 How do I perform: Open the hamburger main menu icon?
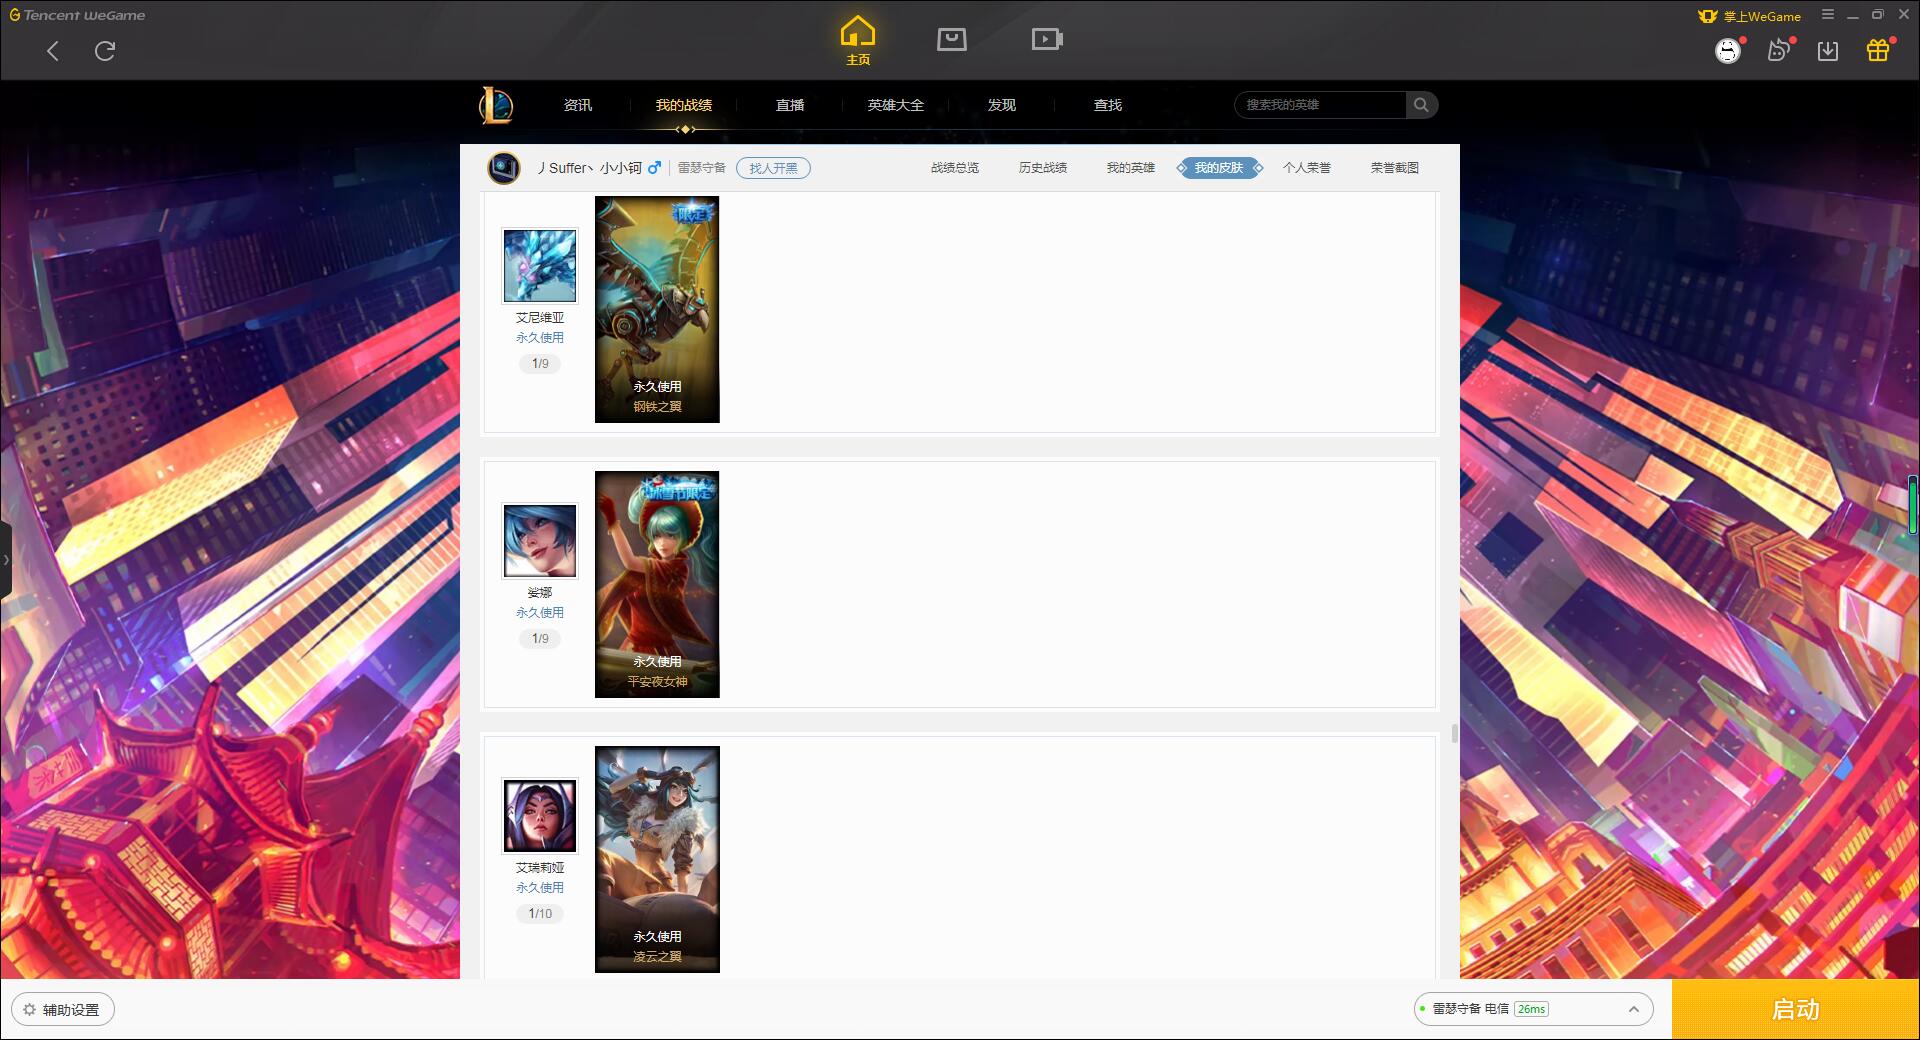coord(1828,15)
